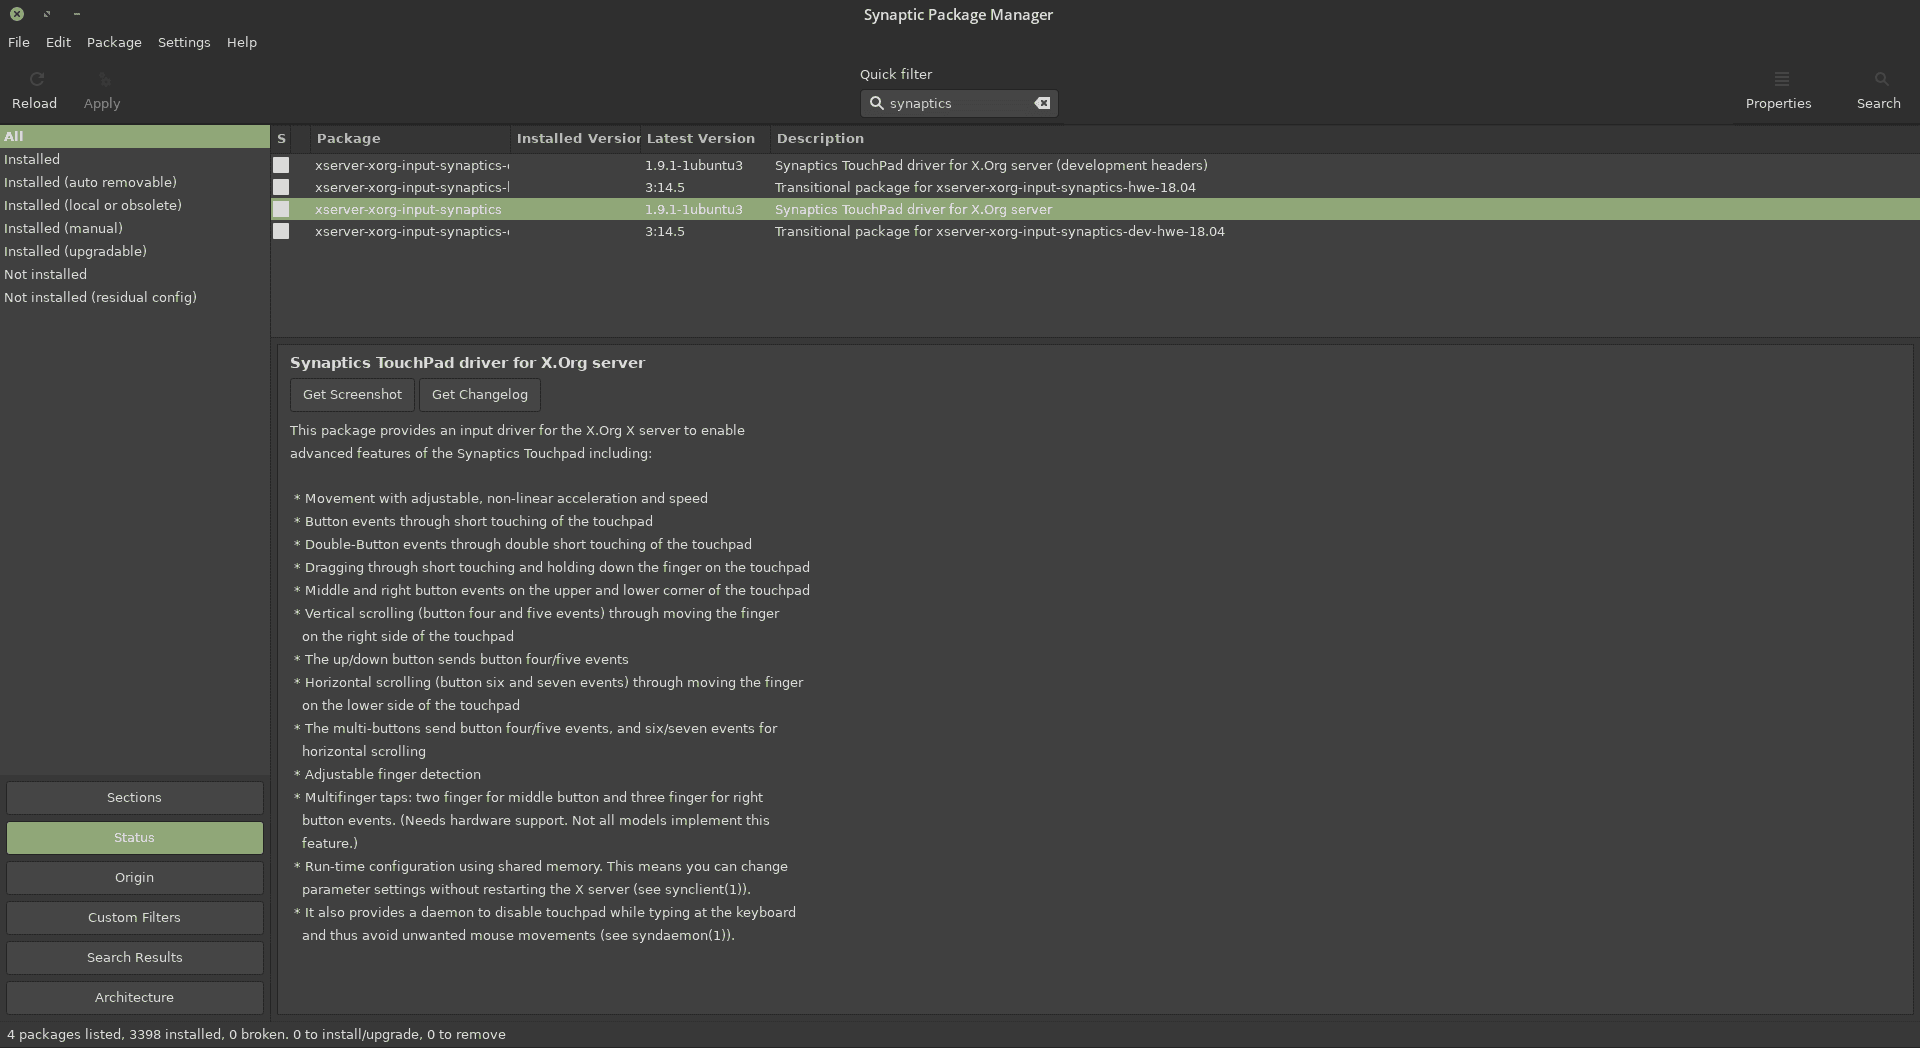Click the magnifier icon in the quick filter
This screenshot has height=1048, width=1920.
point(876,103)
